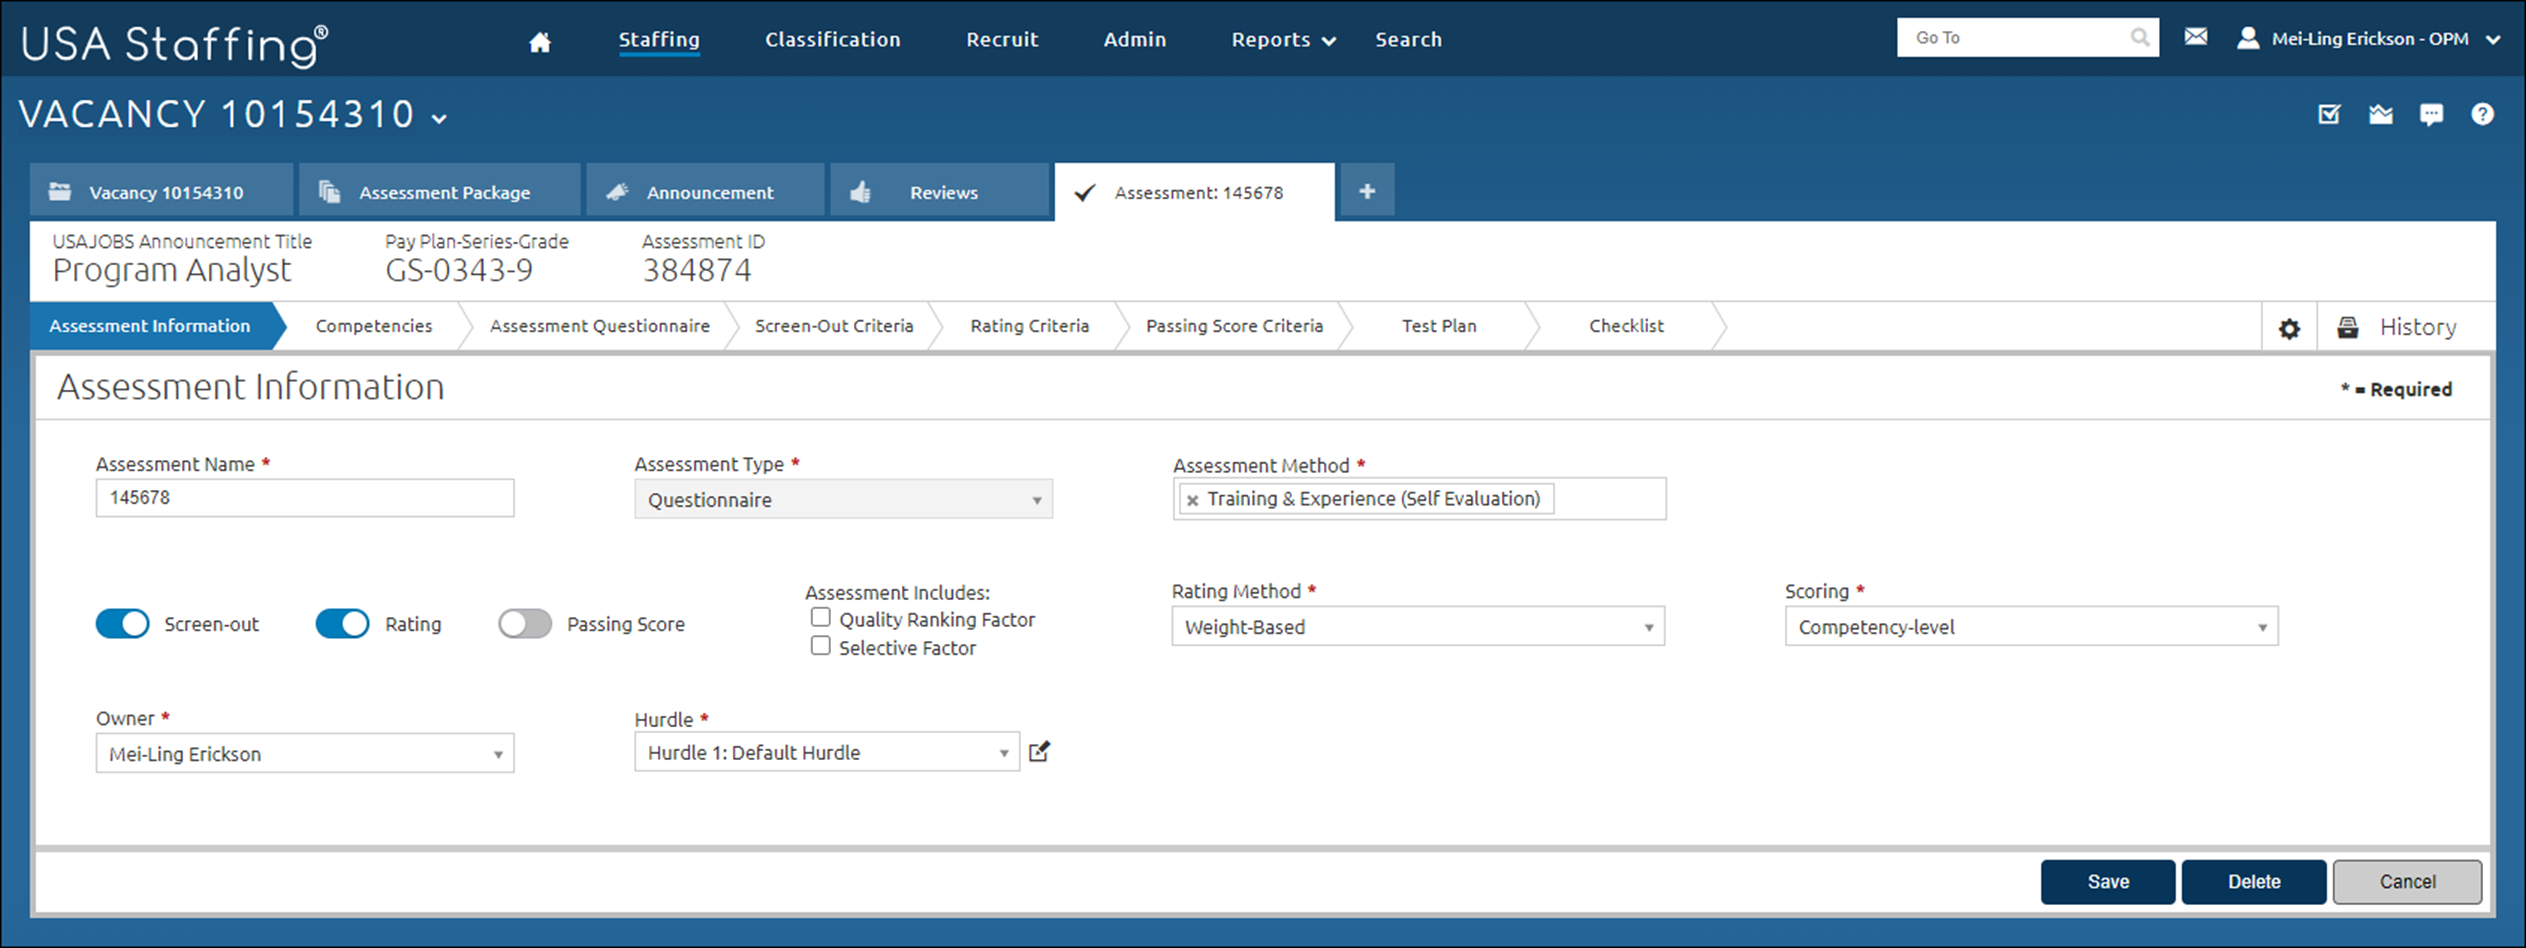Click the Reviews thumbs-up icon
This screenshot has width=2526, height=948.
pos(860,191)
